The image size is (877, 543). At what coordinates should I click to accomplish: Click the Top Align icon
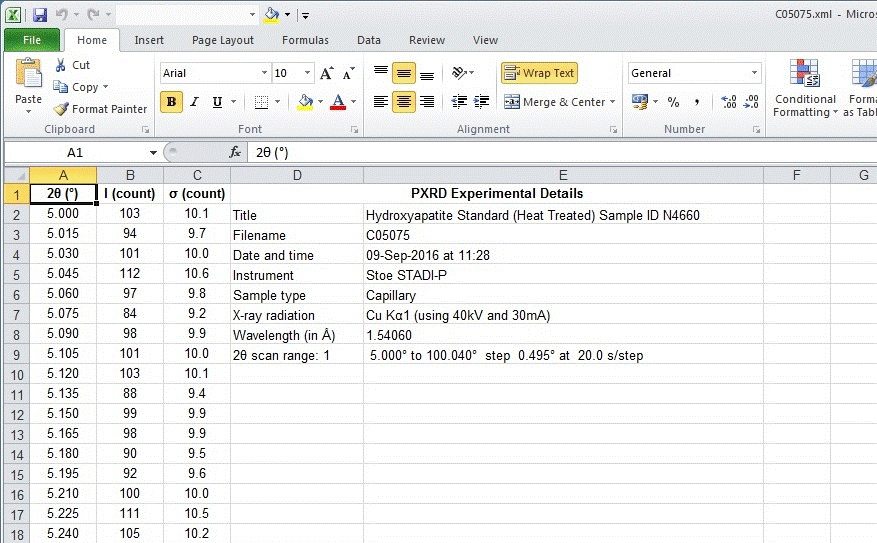pyautogui.click(x=381, y=73)
